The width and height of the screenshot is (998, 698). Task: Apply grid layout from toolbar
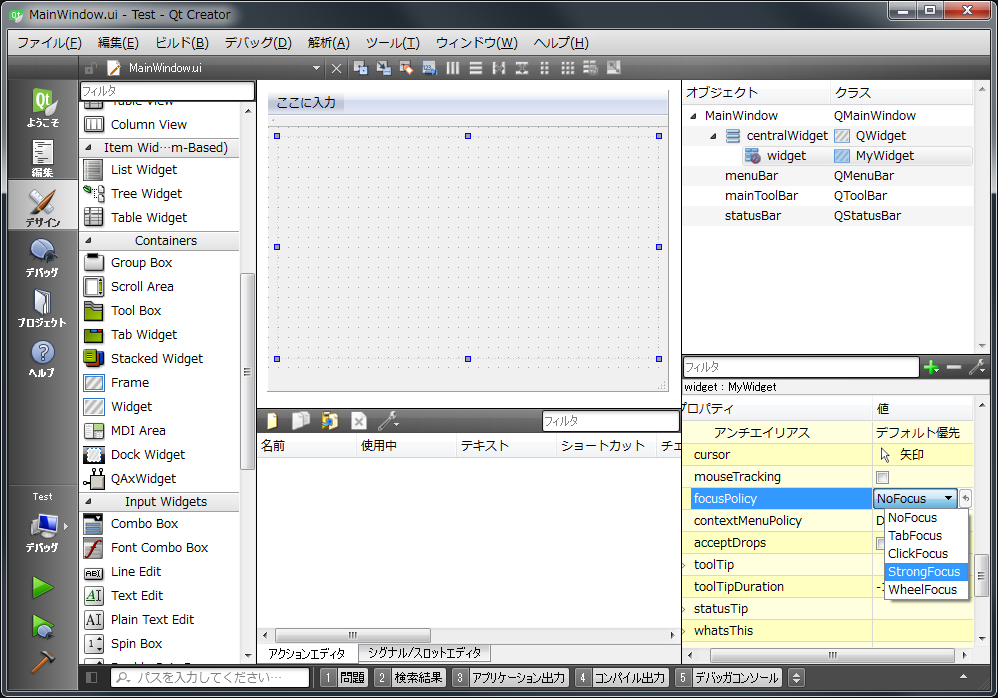pyautogui.click(x=568, y=68)
